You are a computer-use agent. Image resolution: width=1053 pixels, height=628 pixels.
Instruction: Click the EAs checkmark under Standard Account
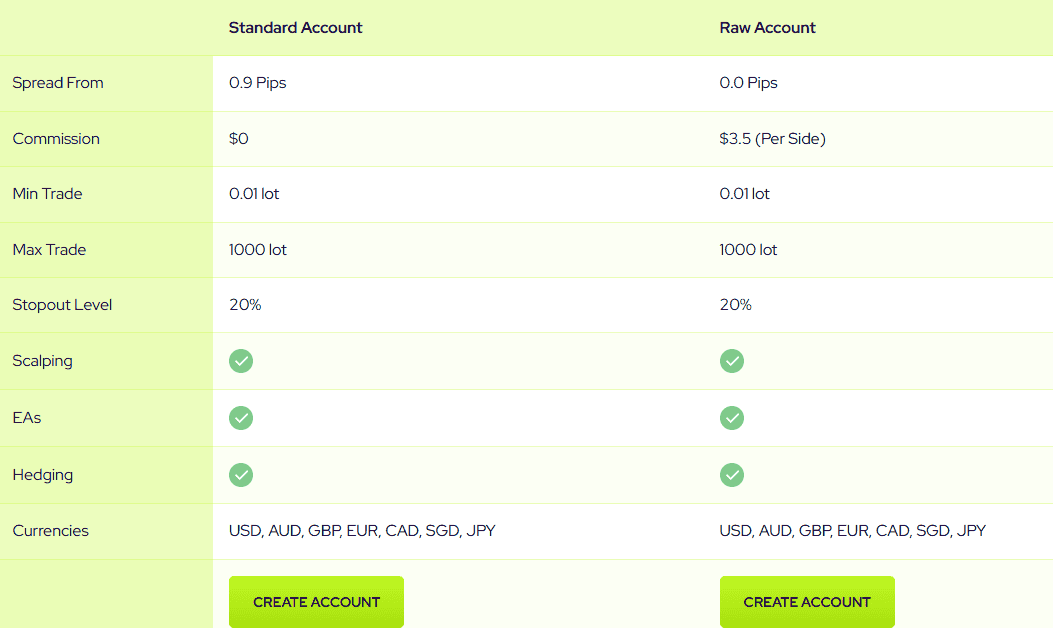240,418
